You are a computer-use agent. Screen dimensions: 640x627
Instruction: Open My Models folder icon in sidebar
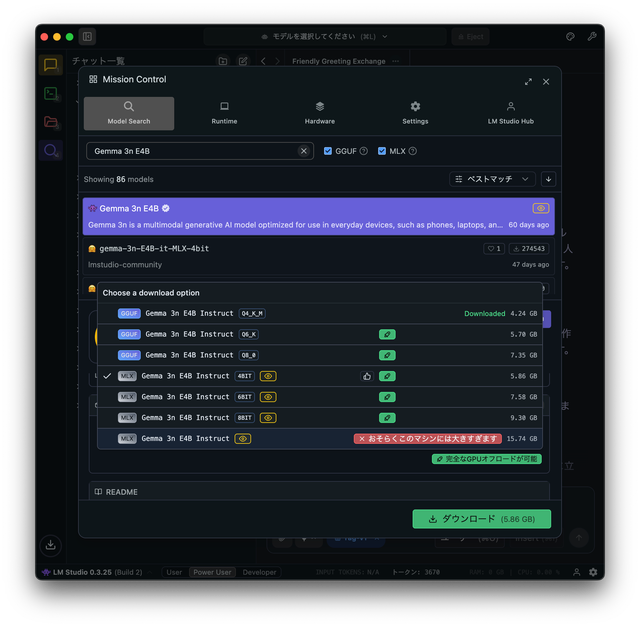tap(50, 122)
